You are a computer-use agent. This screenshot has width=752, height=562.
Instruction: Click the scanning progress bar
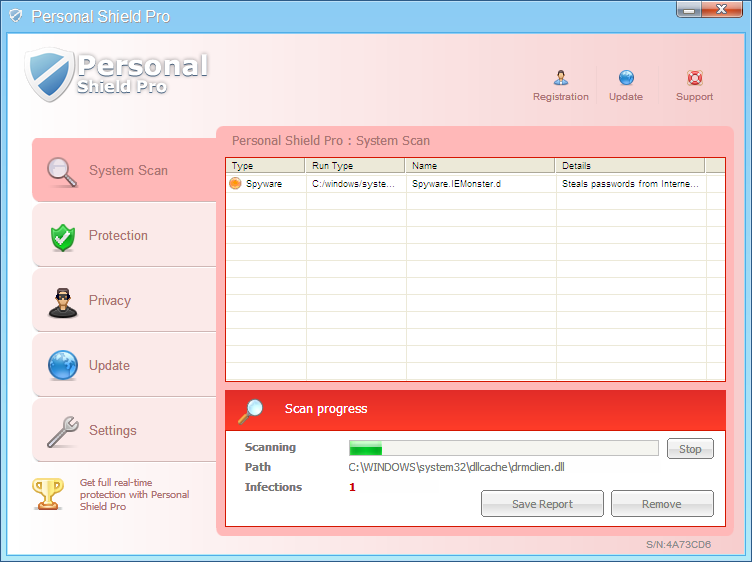[x=504, y=448]
